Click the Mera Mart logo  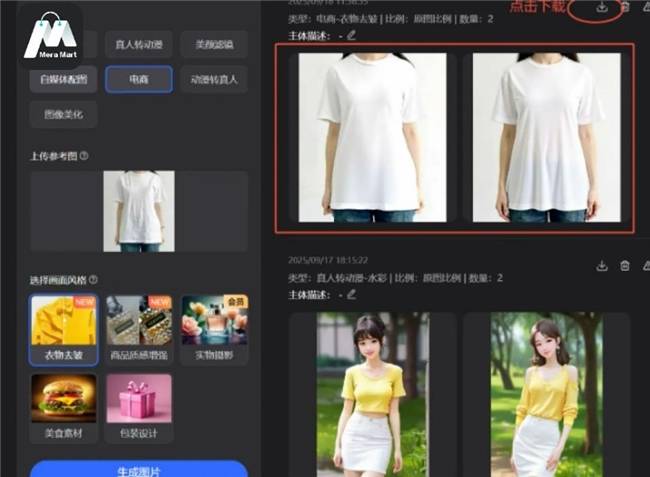coord(51,36)
